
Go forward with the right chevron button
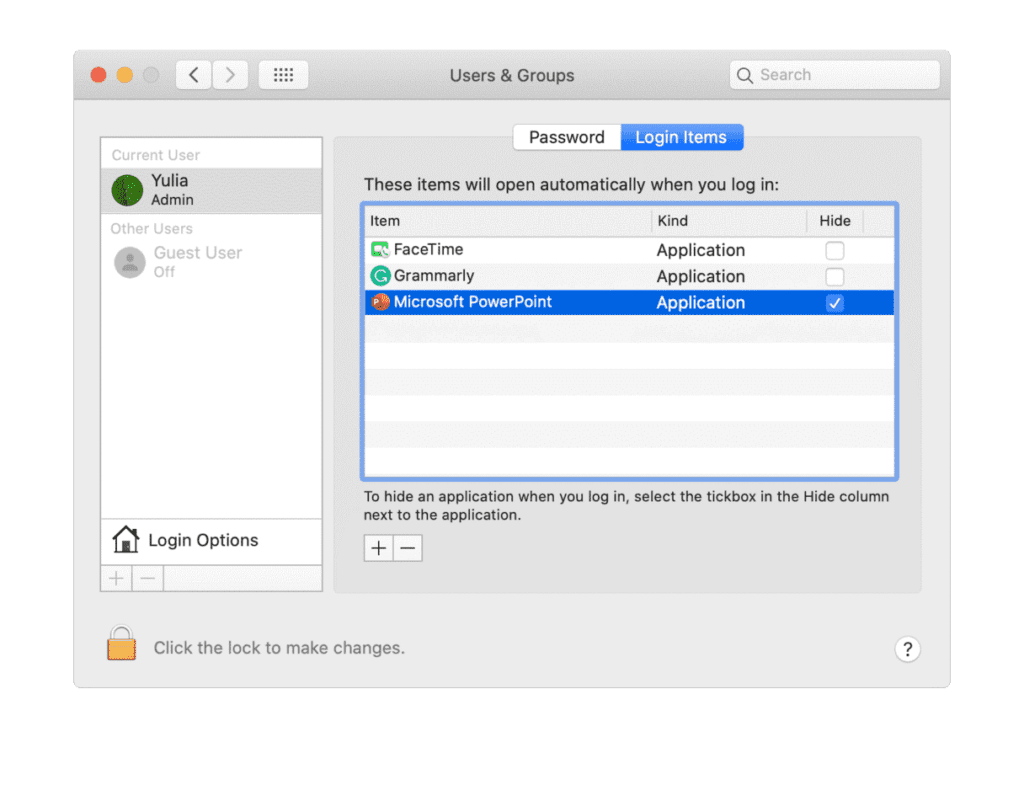tap(230, 75)
